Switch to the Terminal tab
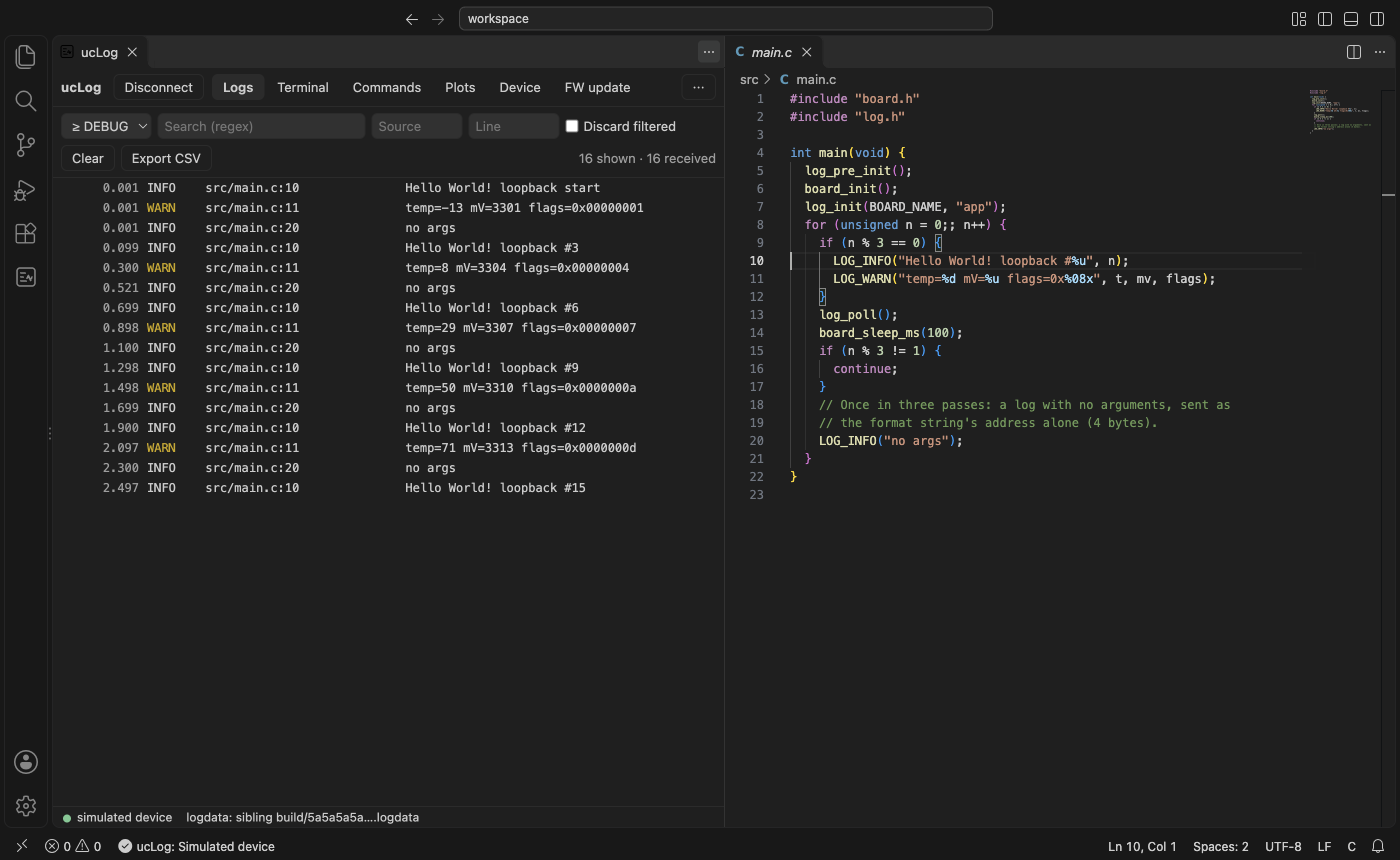The image size is (1400, 860). 303,87
